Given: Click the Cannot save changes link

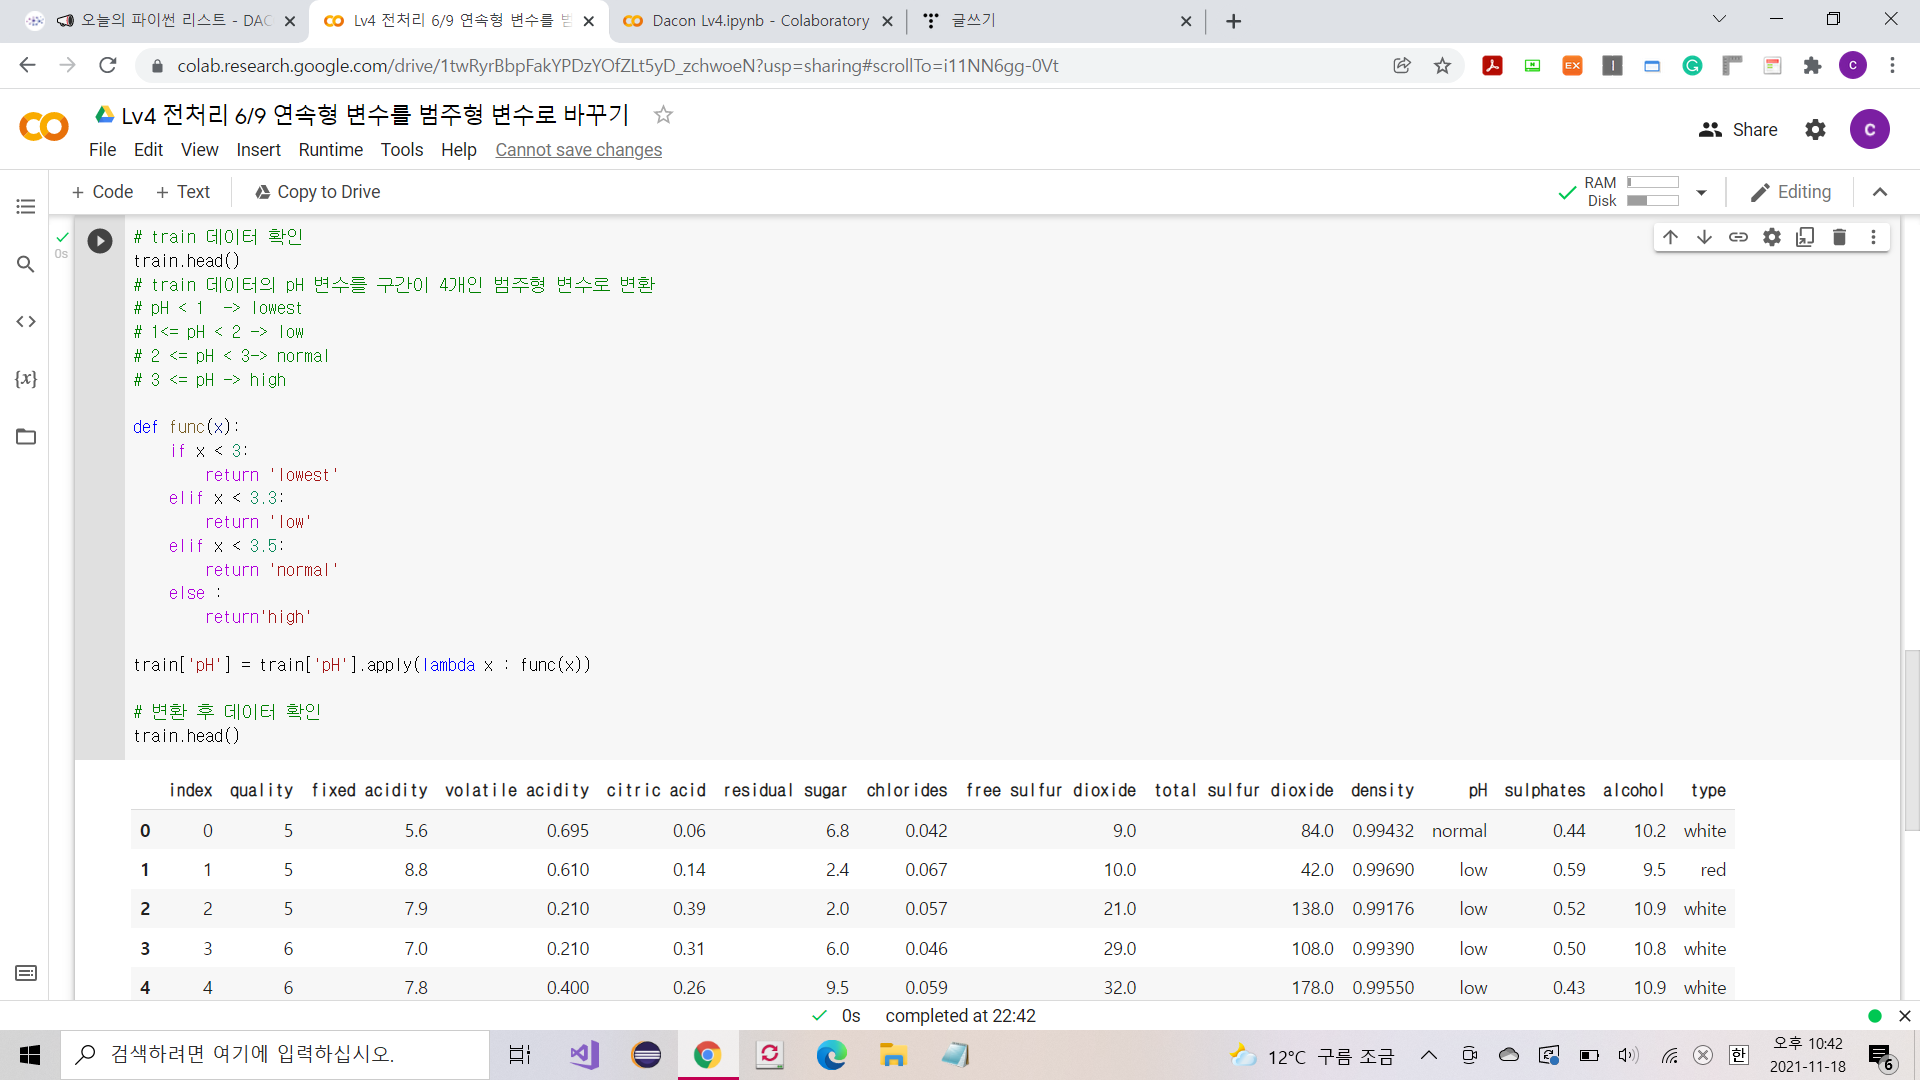Looking at the screenshot, I should (578, 150).
